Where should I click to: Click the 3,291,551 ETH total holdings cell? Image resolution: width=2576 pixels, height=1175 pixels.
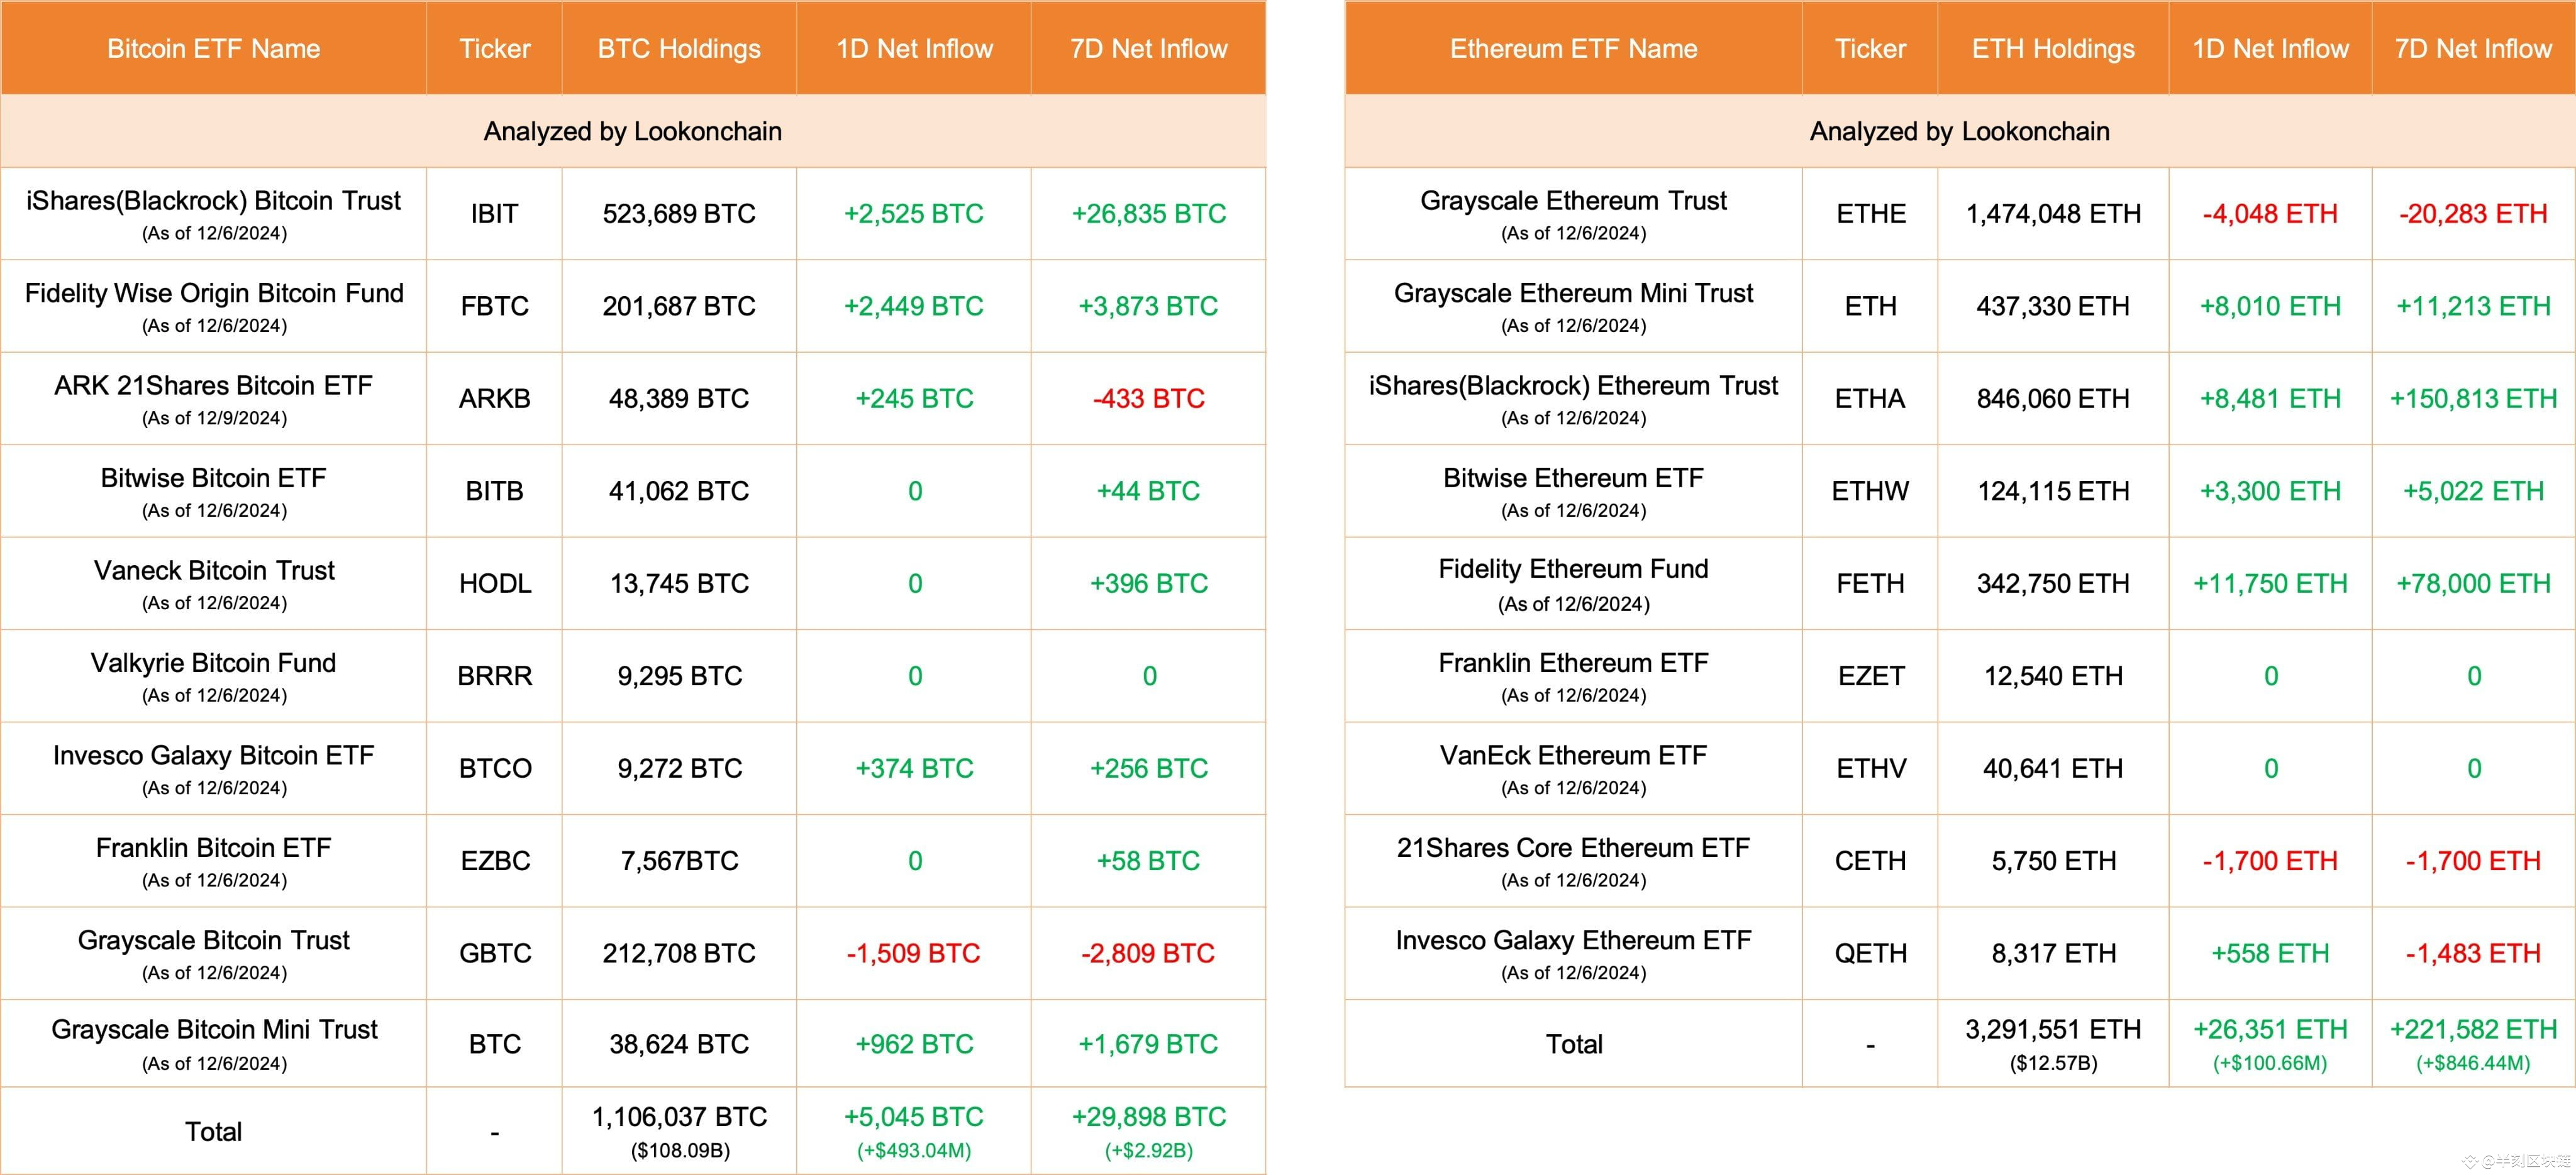click(2053, 1043)
